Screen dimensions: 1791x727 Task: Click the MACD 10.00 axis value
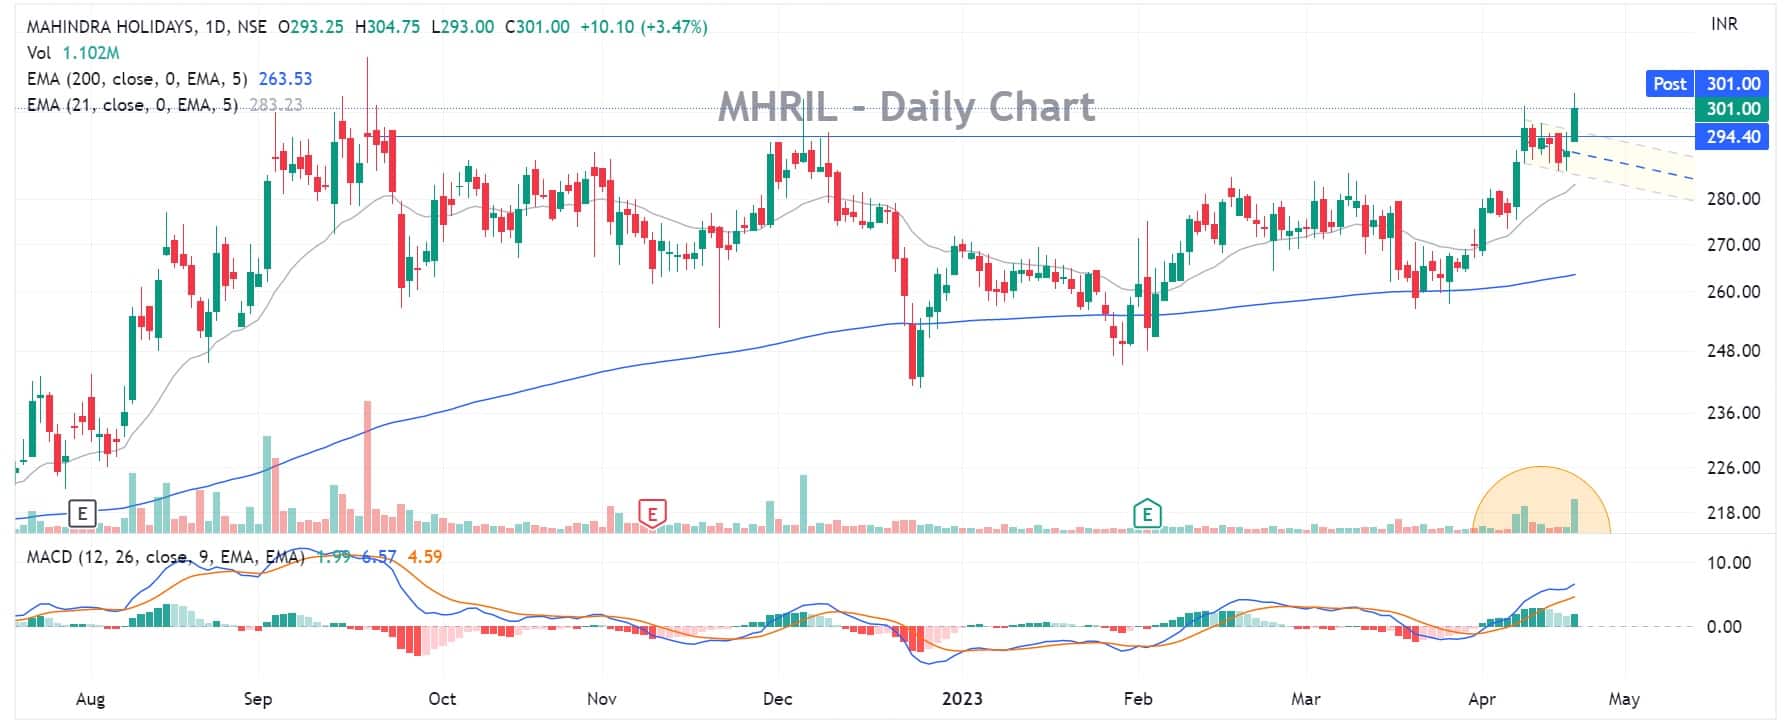pos(1728,563)
